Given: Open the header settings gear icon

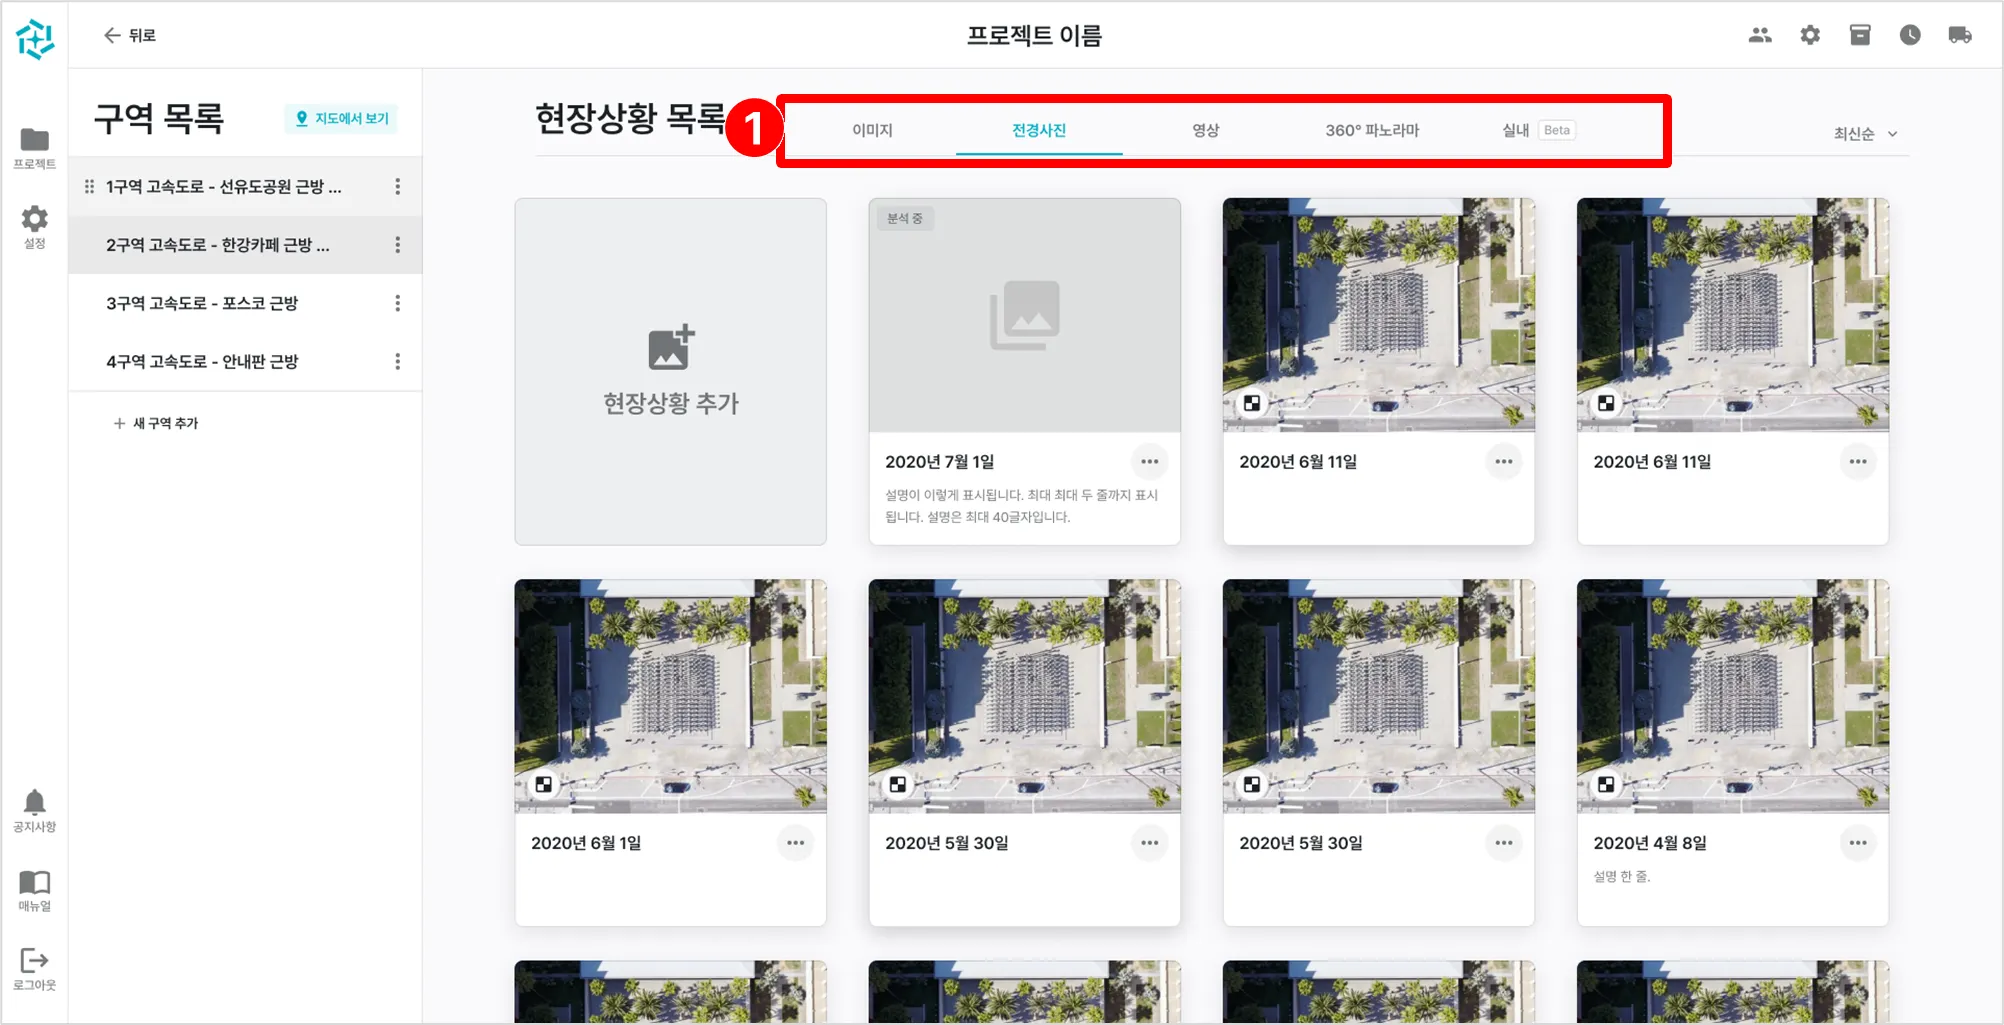Looking at the screenshot, I should click(x=1810, y=35).
